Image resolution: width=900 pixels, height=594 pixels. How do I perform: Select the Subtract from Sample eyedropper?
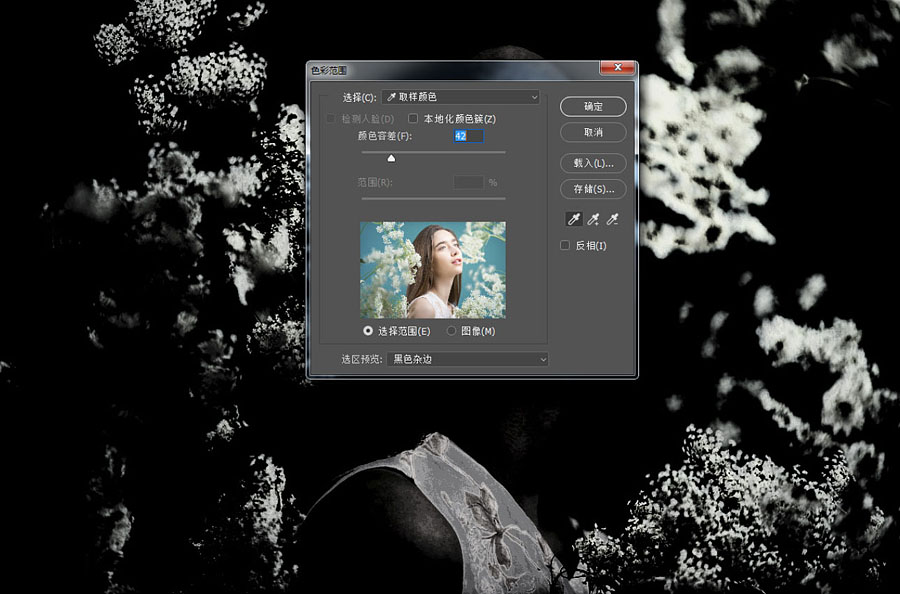(612, 219)
